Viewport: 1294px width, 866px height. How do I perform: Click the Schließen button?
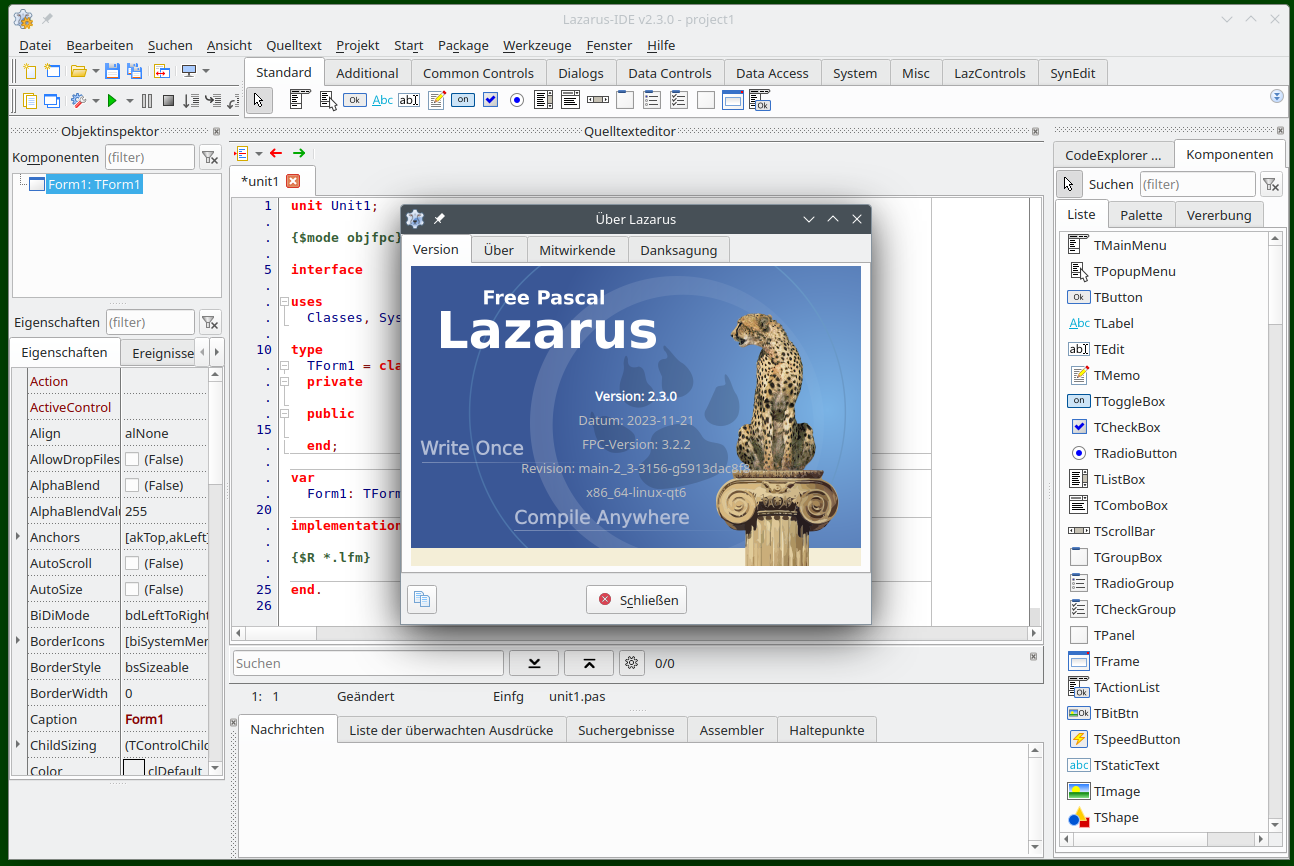coord(637,600)
